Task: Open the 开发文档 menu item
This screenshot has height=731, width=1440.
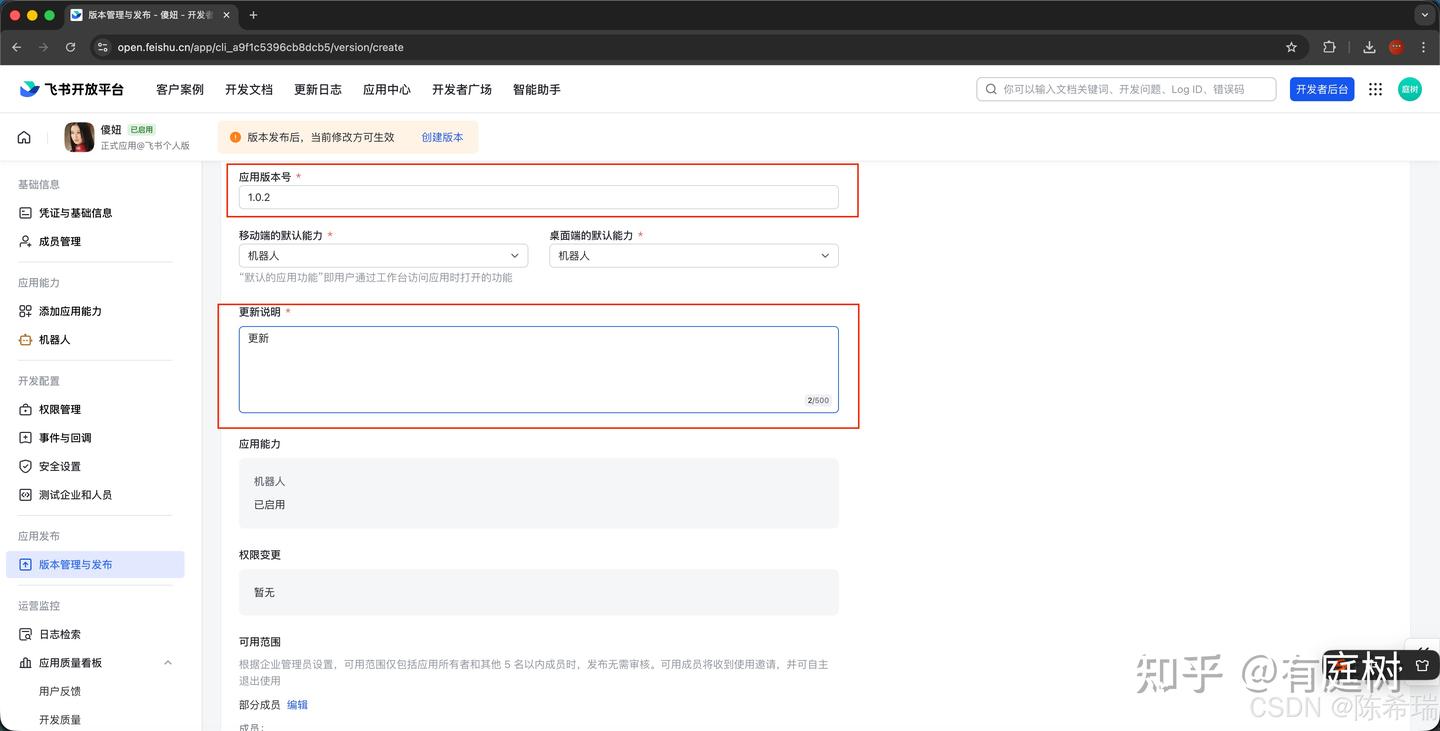Action: coord(248,89)
